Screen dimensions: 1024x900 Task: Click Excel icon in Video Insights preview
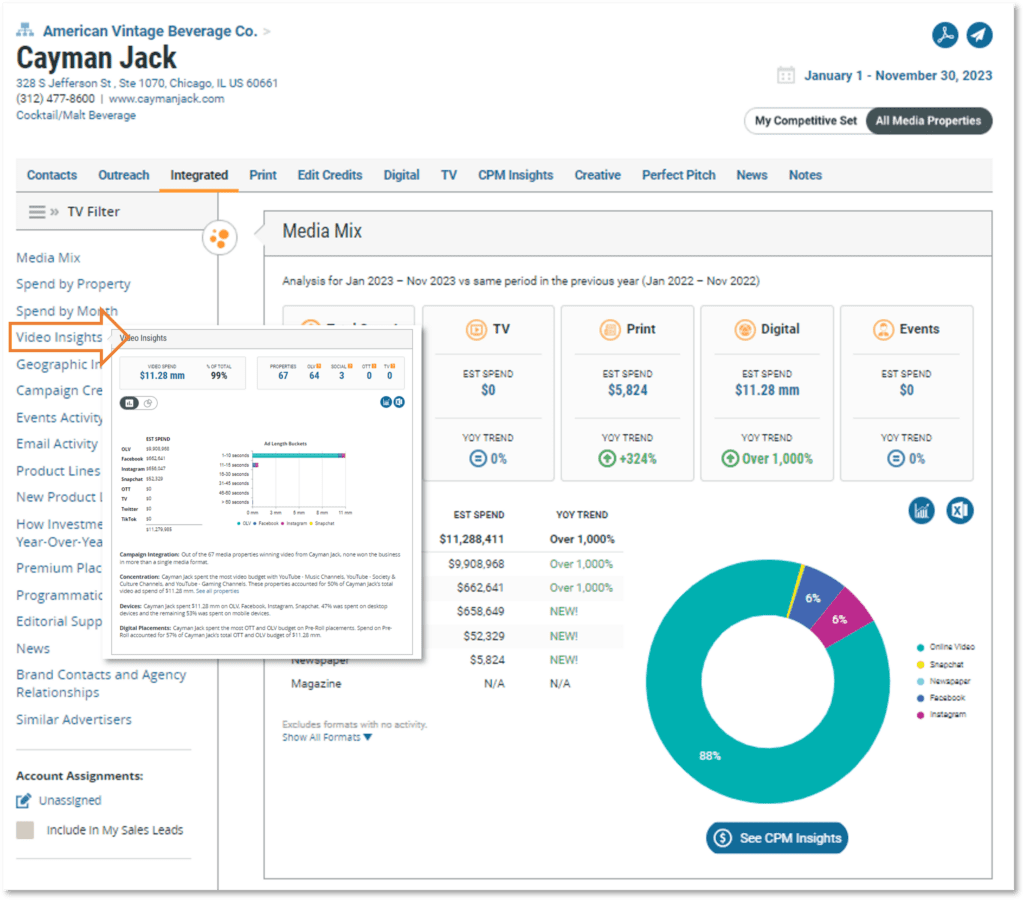(x=399, y=402)
